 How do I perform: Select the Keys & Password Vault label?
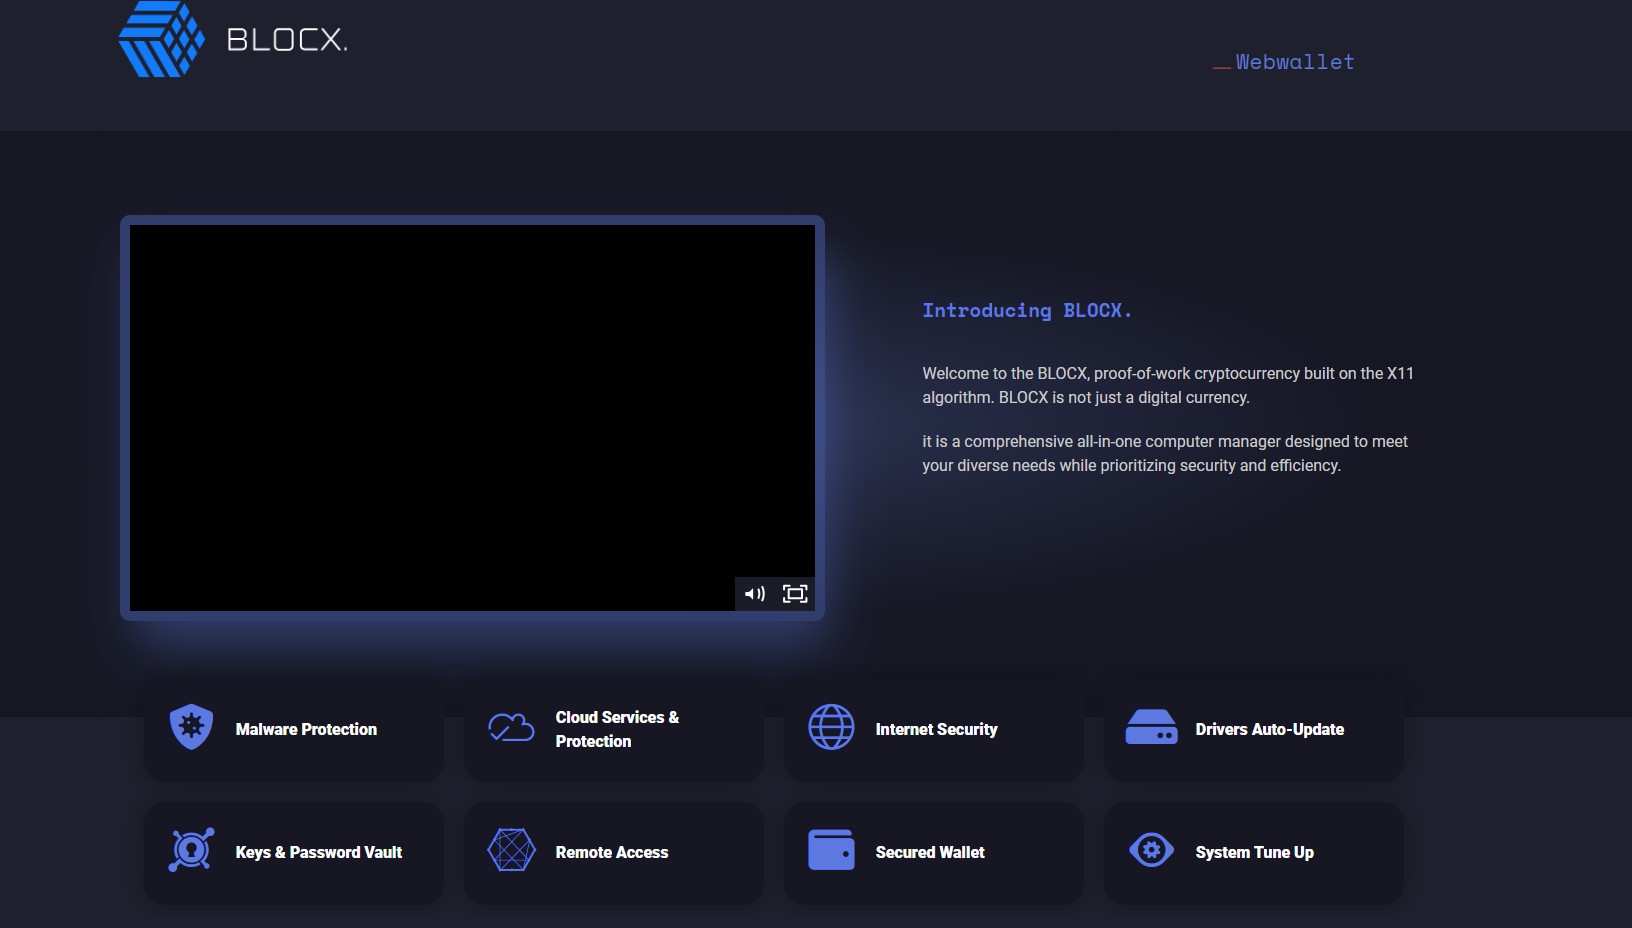coord(319,852)
